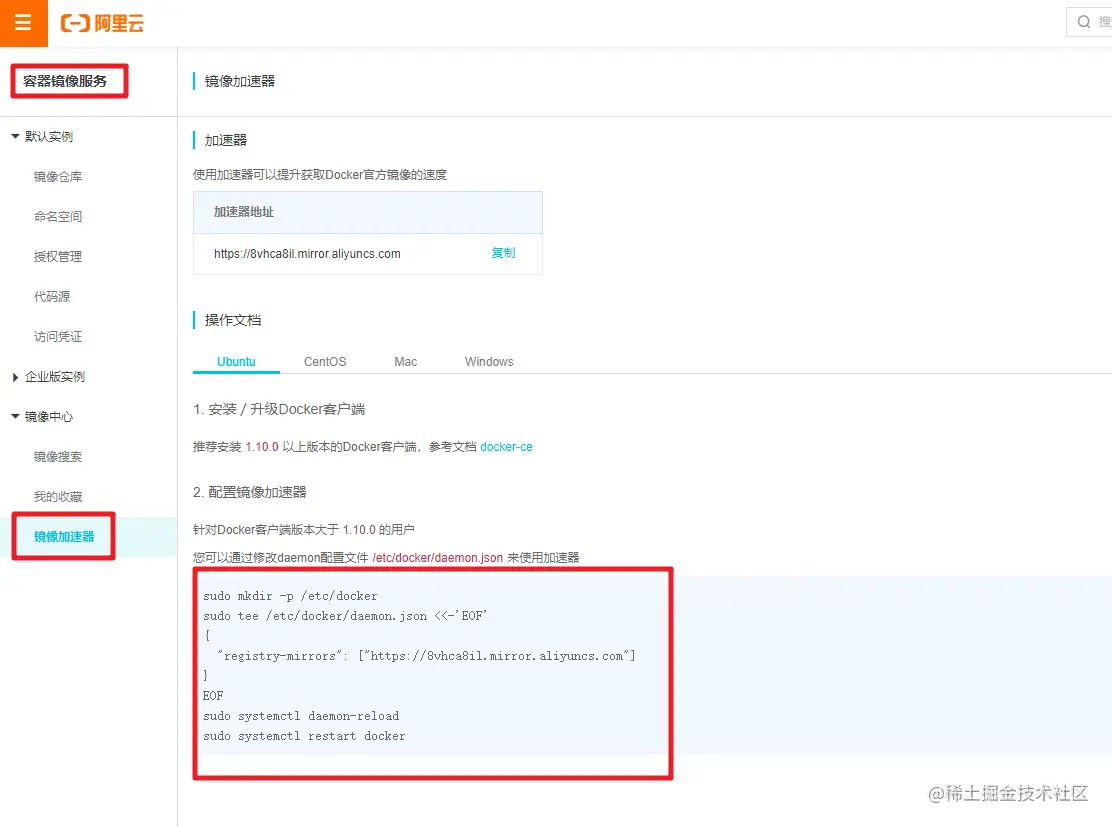This screenshot has height=827, width=1112.
Task: Select the Ubuntu tab
Action: click(236, 362)
